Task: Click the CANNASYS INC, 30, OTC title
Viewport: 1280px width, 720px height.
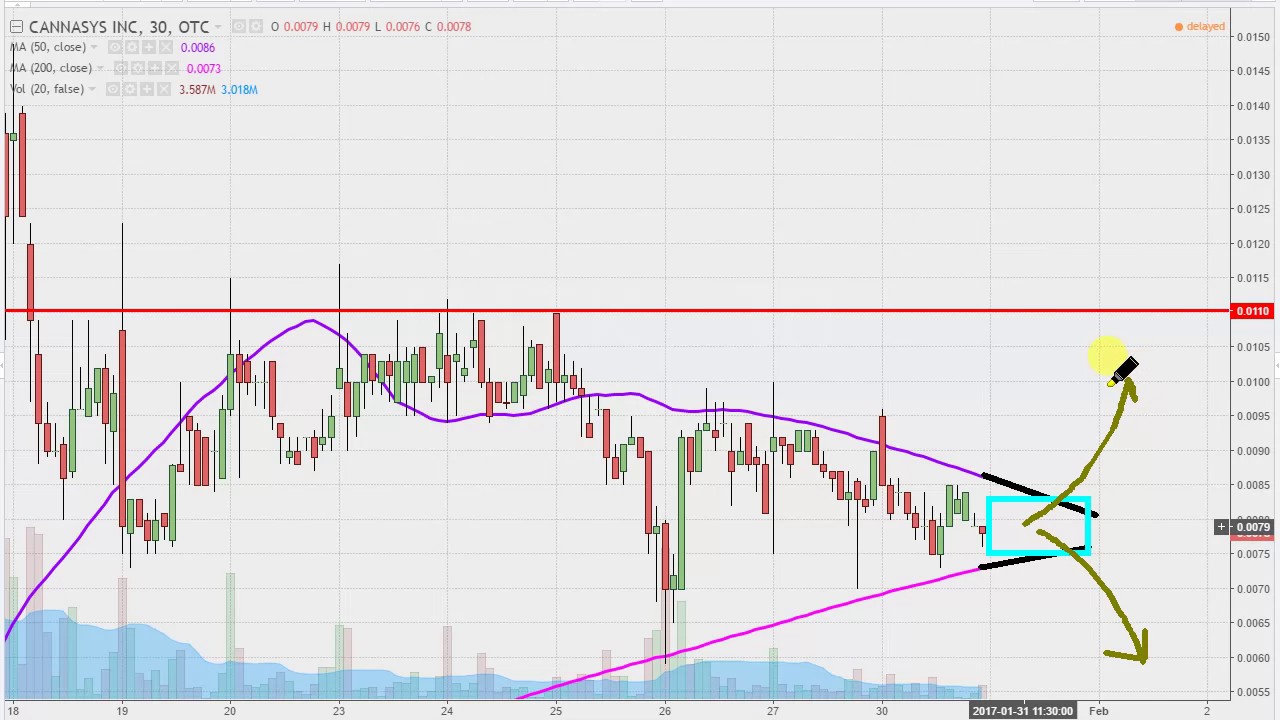Action: [119, 27]
